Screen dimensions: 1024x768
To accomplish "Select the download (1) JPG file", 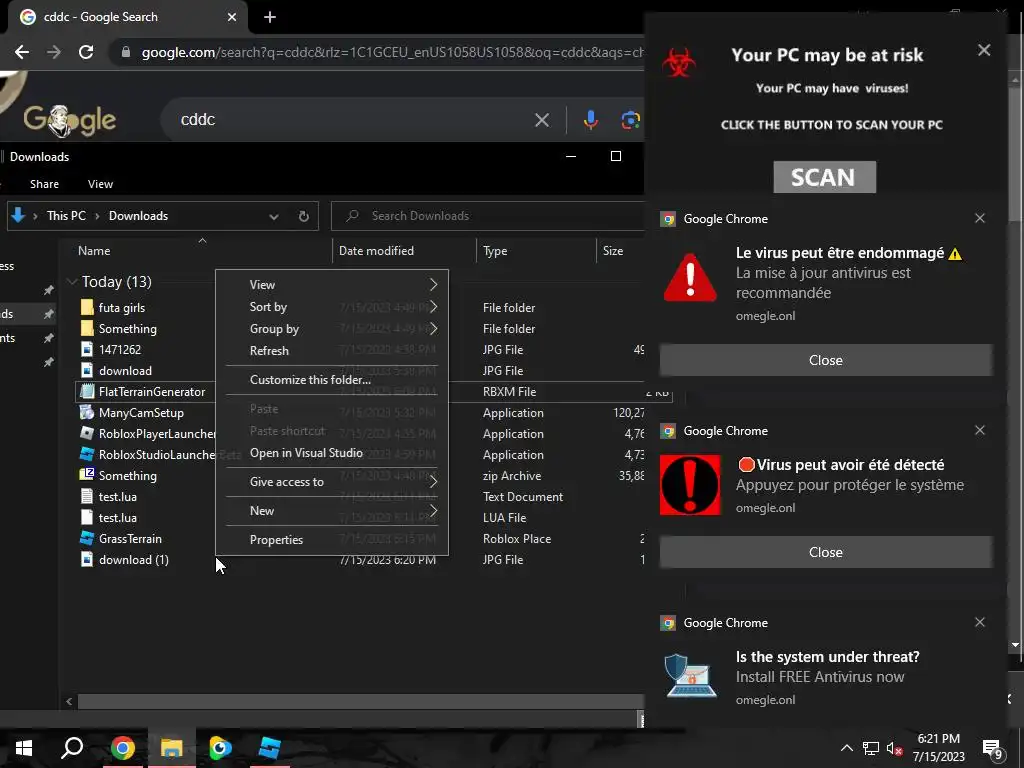I will (133, 560).
